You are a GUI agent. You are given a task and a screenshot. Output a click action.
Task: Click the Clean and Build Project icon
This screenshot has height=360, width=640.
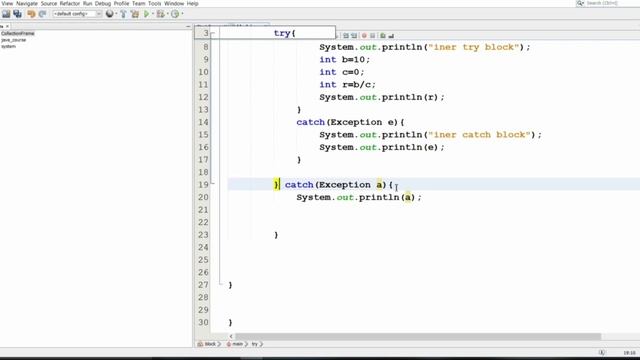tap(135, 14)
